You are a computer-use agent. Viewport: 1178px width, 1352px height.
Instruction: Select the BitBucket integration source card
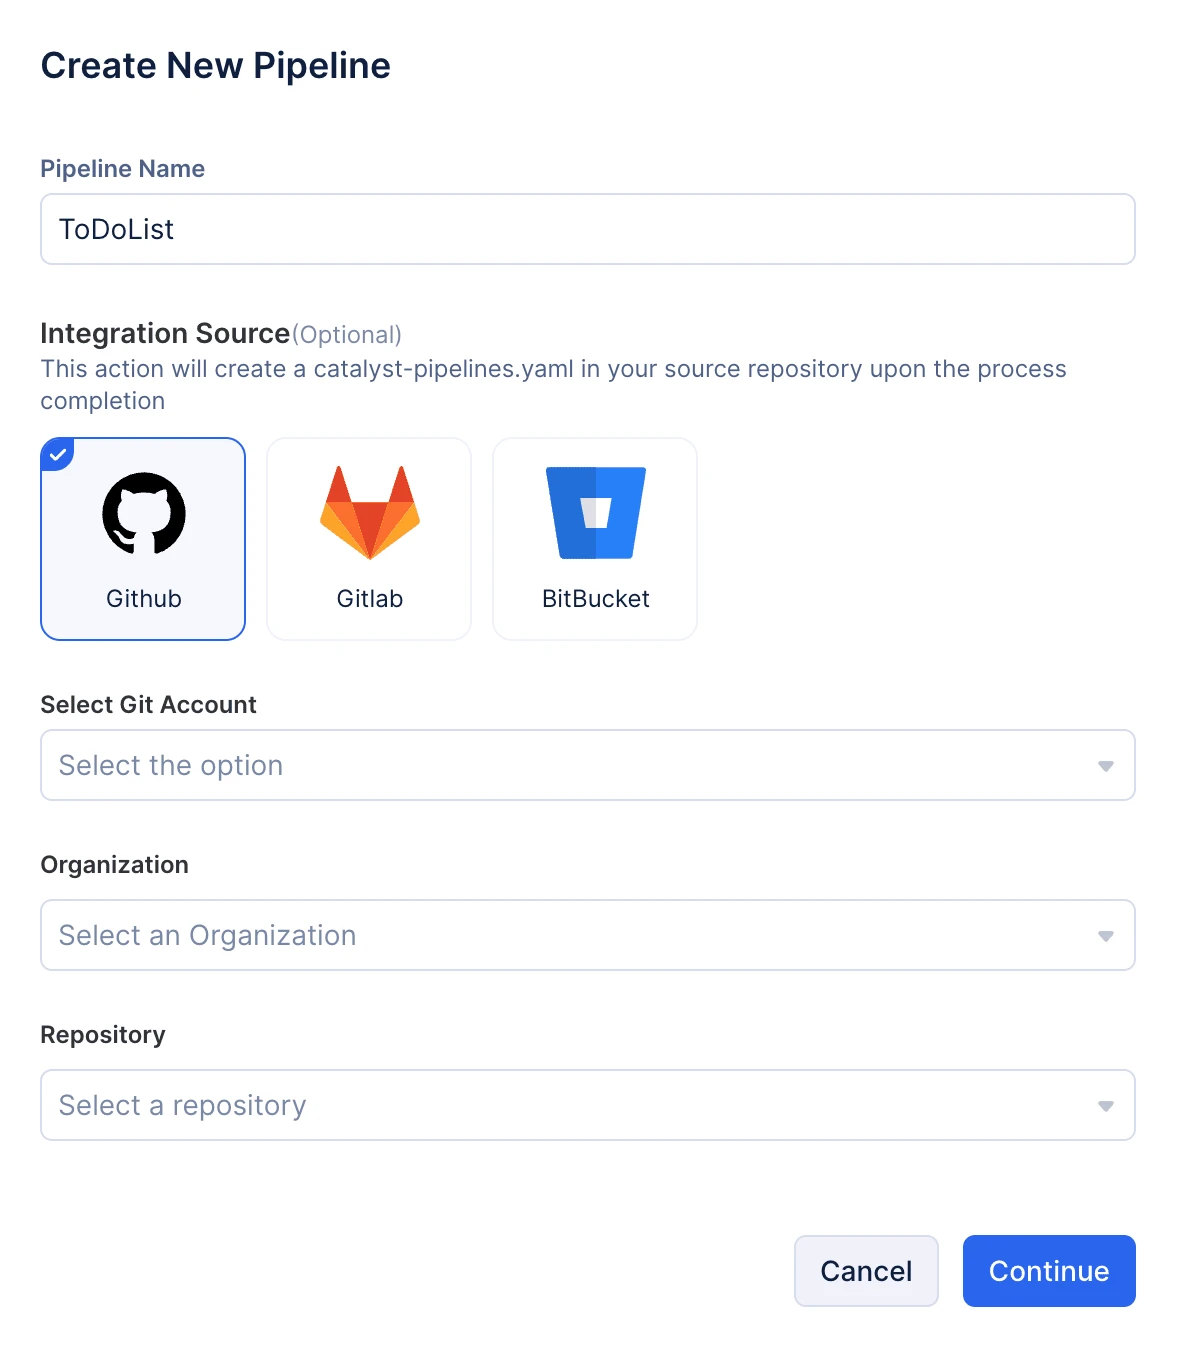coord(595,539)
